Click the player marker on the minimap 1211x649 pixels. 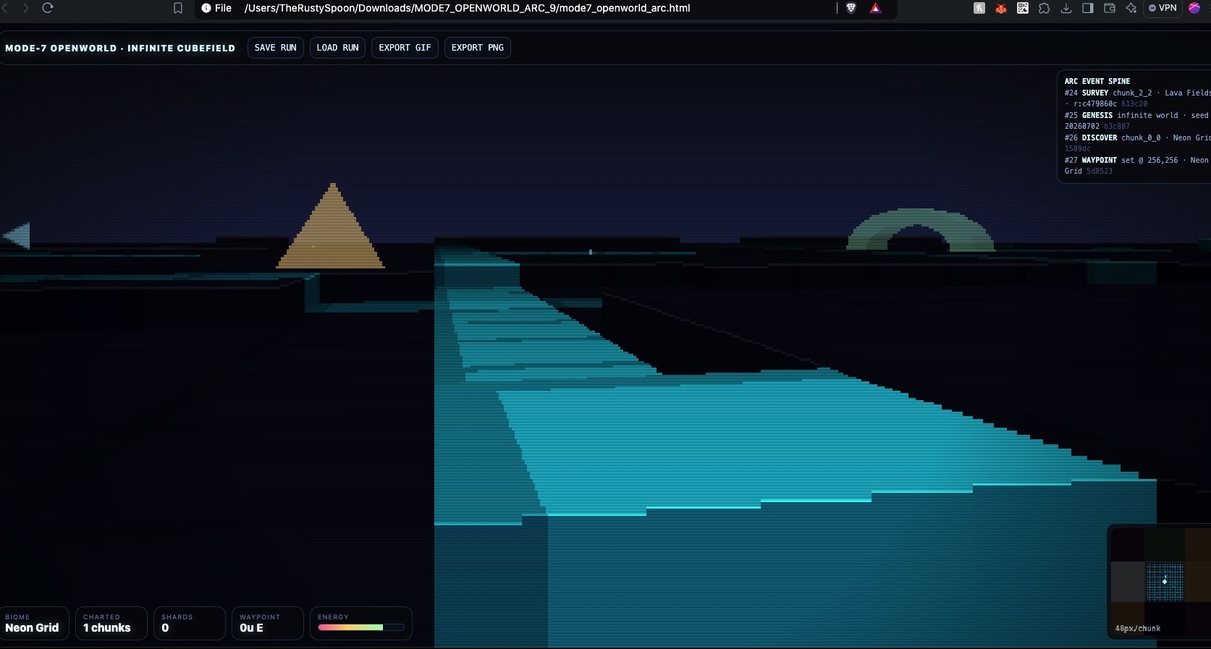pyautogui.click(x=1164, y=581)
